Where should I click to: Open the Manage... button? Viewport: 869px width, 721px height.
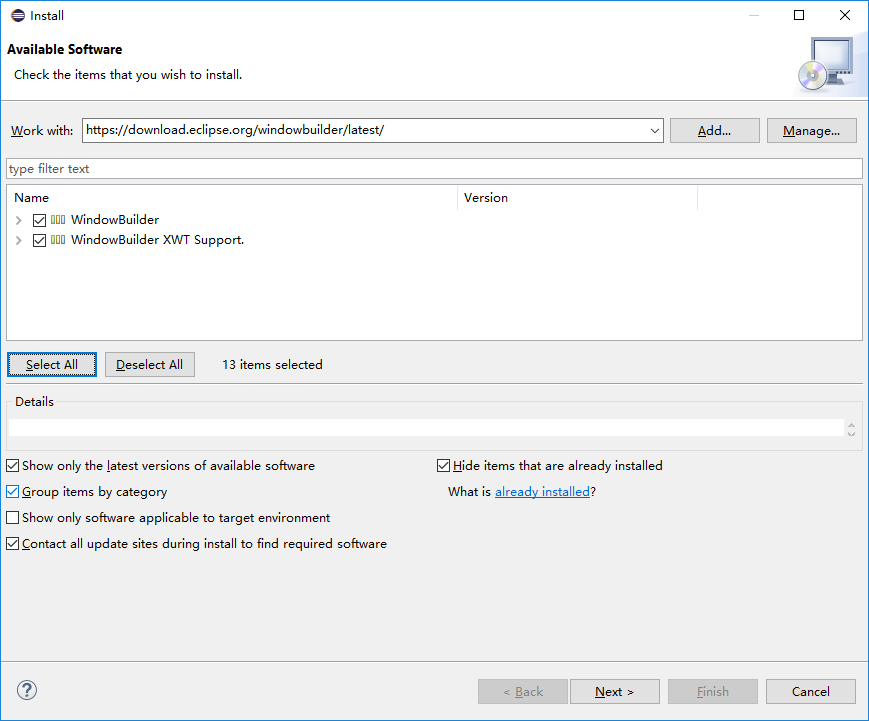coord(811,131)
